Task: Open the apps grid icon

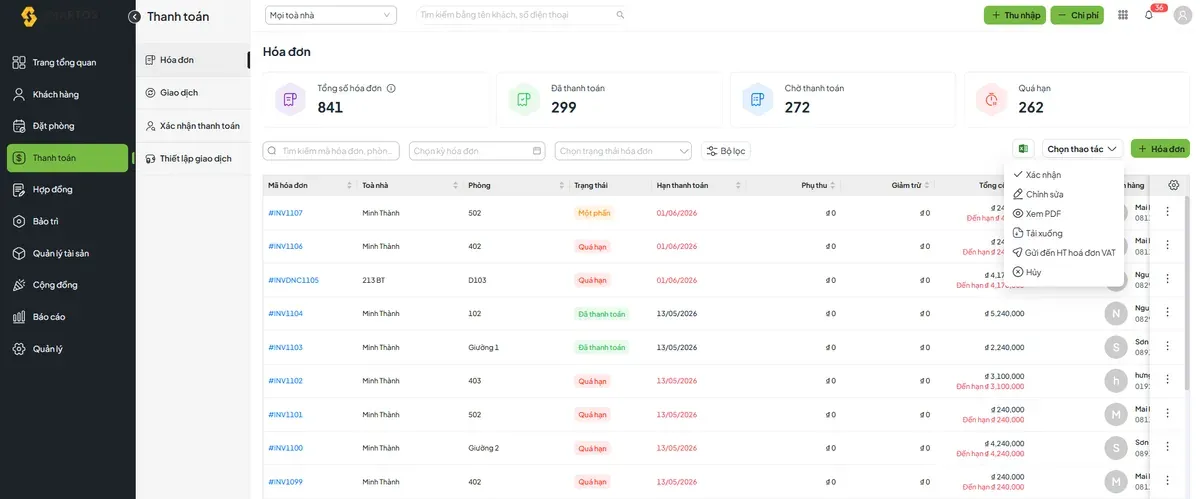Action: [x=1123, y=15]
